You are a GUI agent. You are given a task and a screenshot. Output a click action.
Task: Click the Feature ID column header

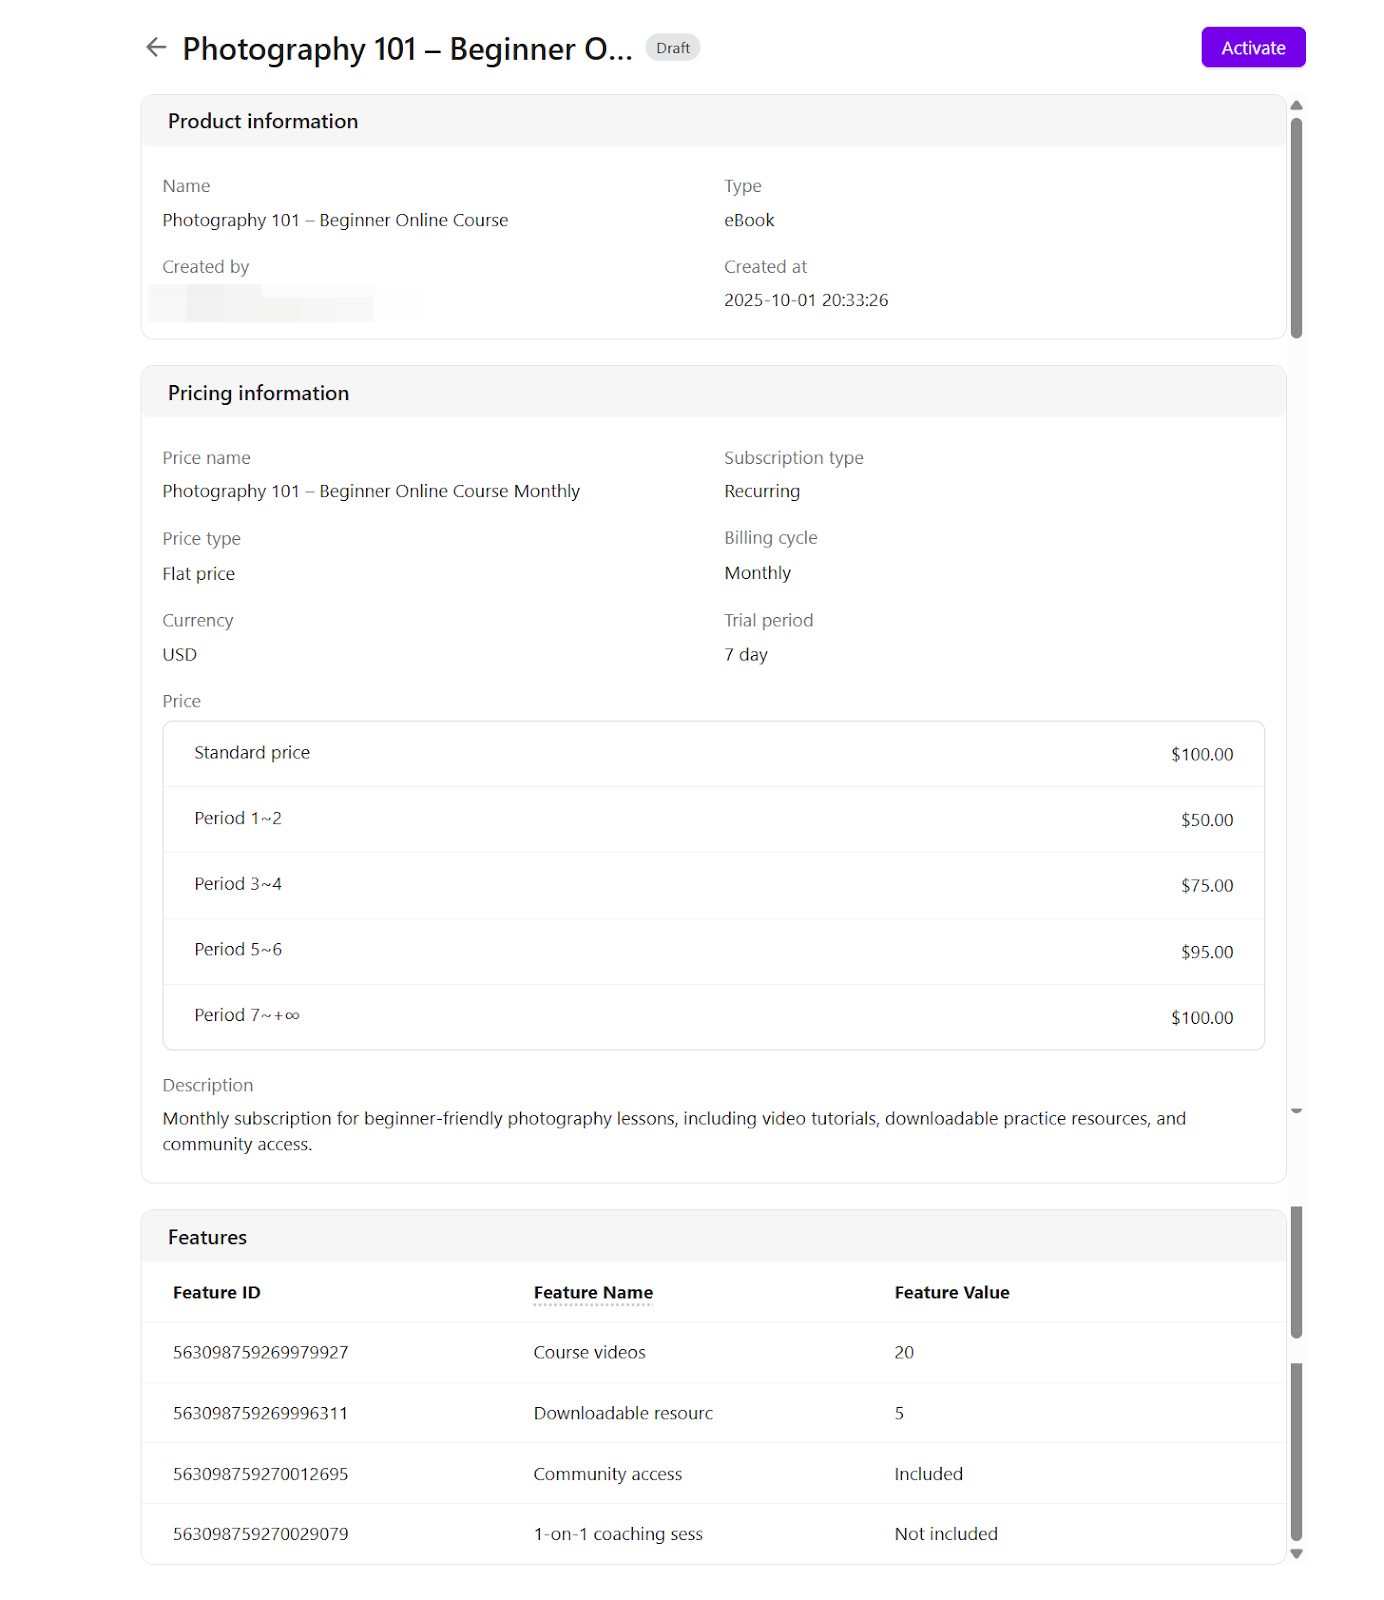[216, 1292]
